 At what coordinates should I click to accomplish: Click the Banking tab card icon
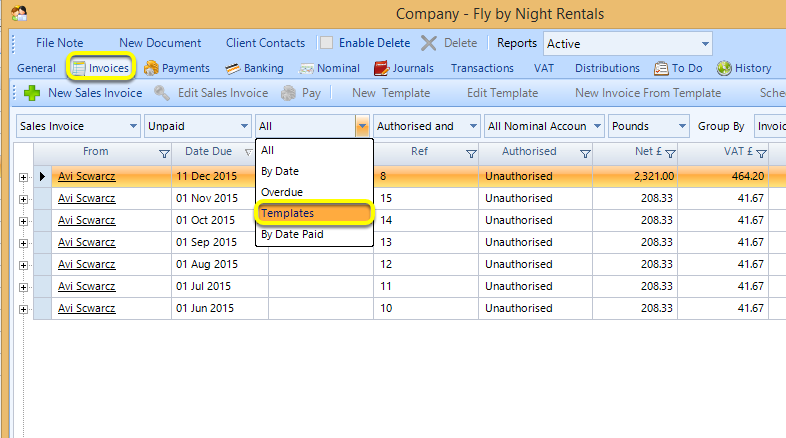click(x=233, y=68)
